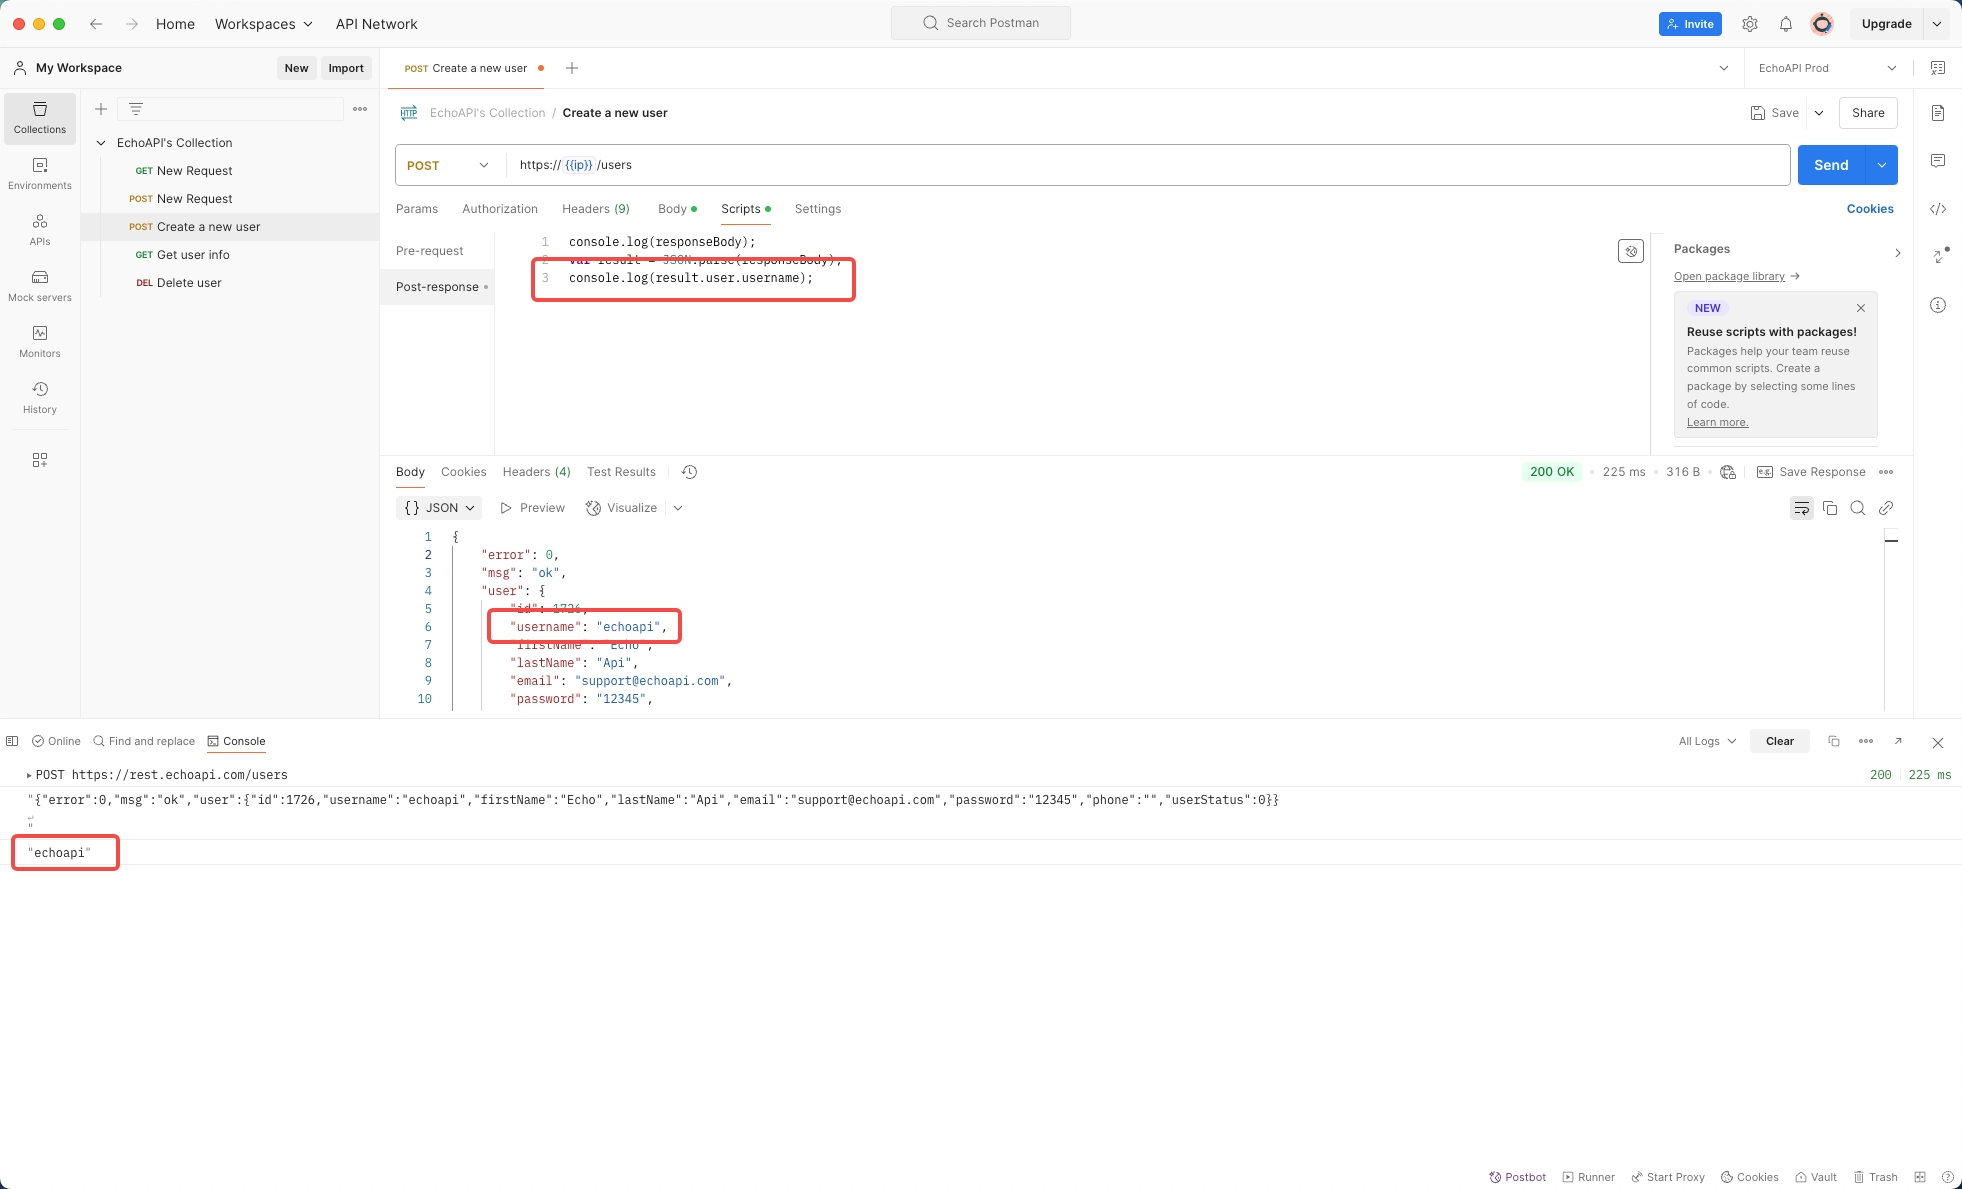Switch to request Body tab
The height and width of the screenshot is (1189, 1962).
(x=677, y=209)
